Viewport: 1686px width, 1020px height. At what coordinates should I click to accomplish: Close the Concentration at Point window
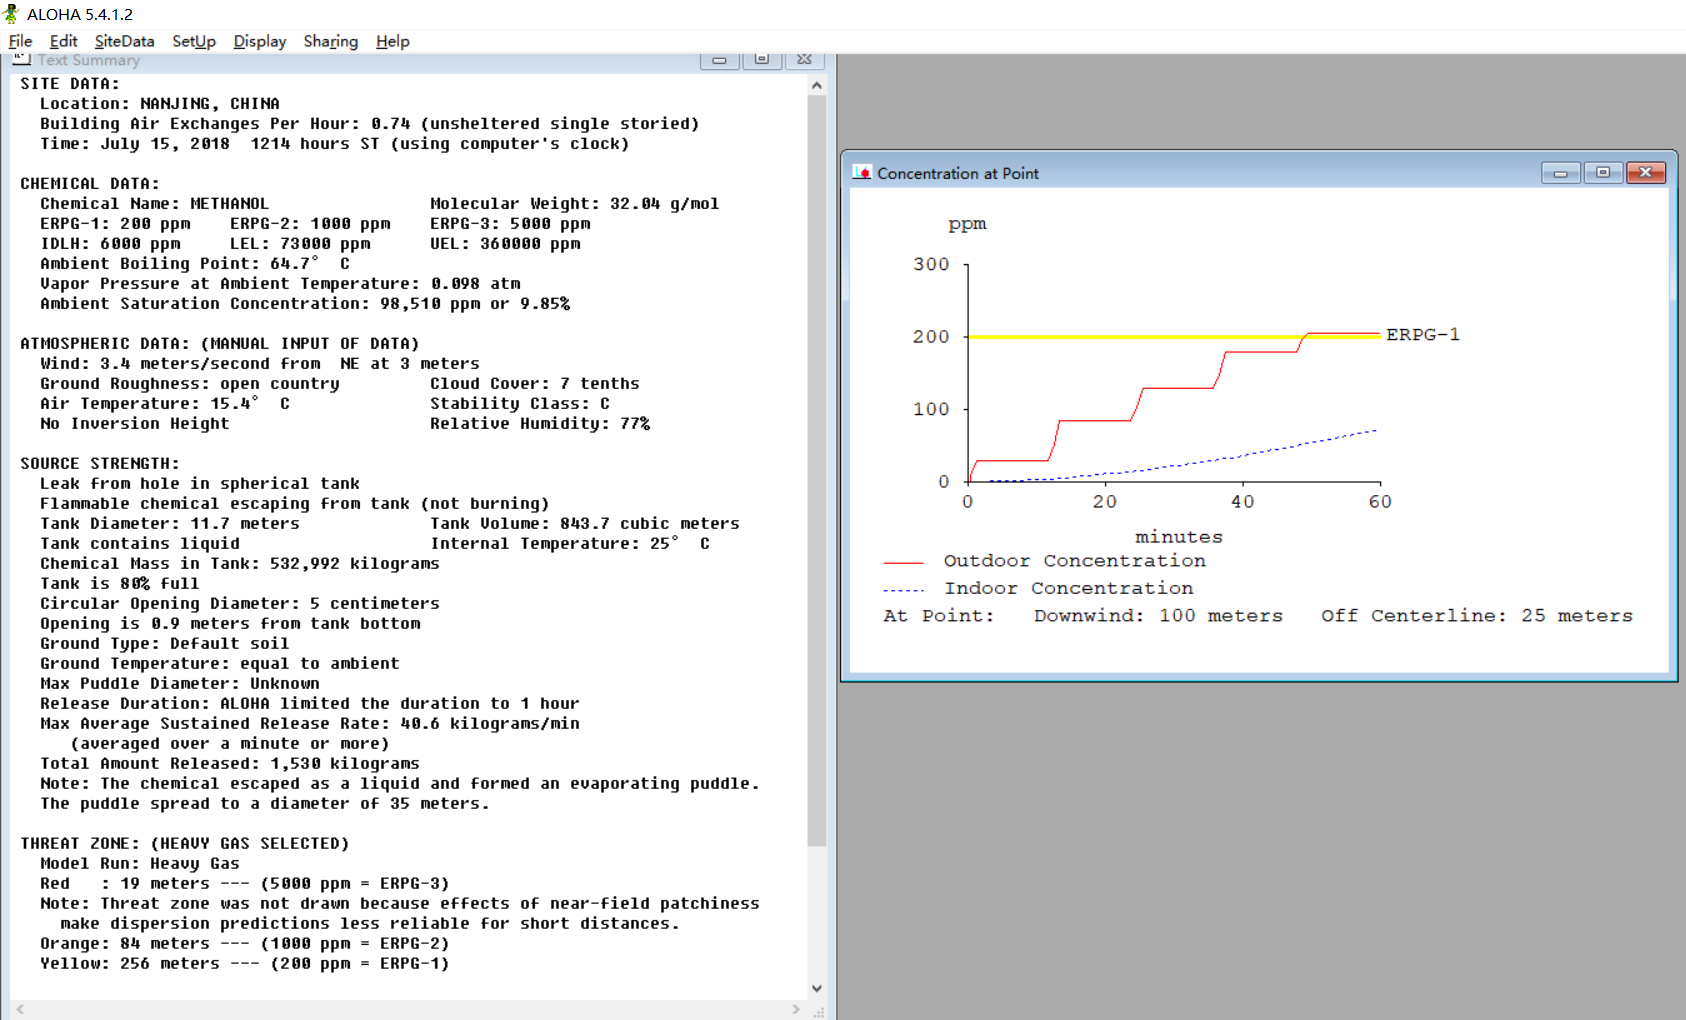[x=1646, y=173]
